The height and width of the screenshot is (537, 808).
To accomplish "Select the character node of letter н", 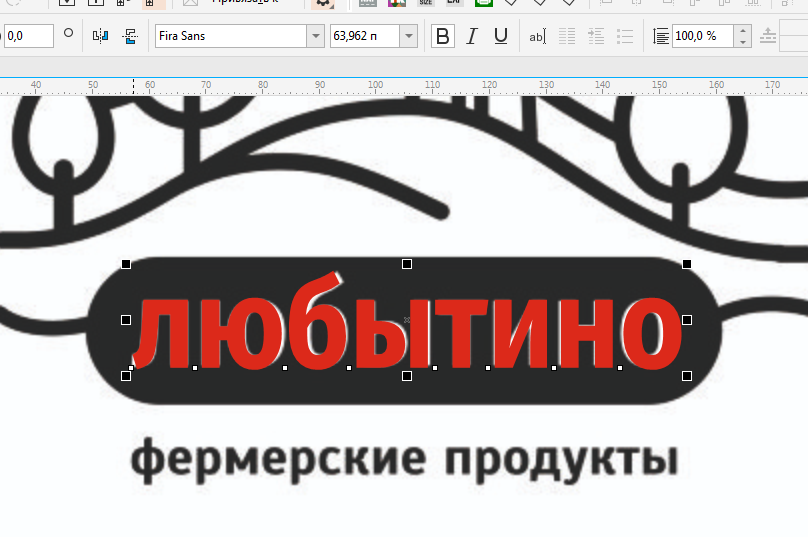I will [554, 368].
